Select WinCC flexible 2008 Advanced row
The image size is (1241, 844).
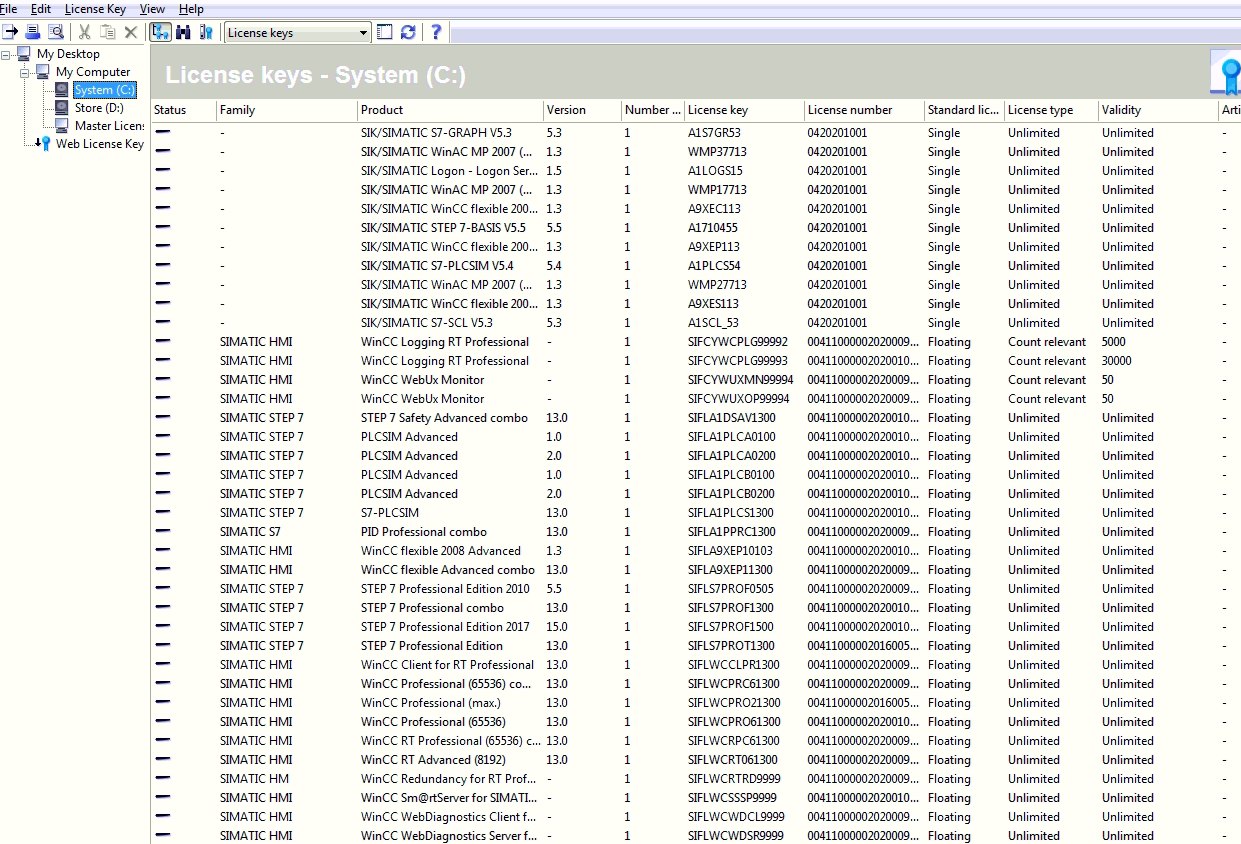[695, 550]
